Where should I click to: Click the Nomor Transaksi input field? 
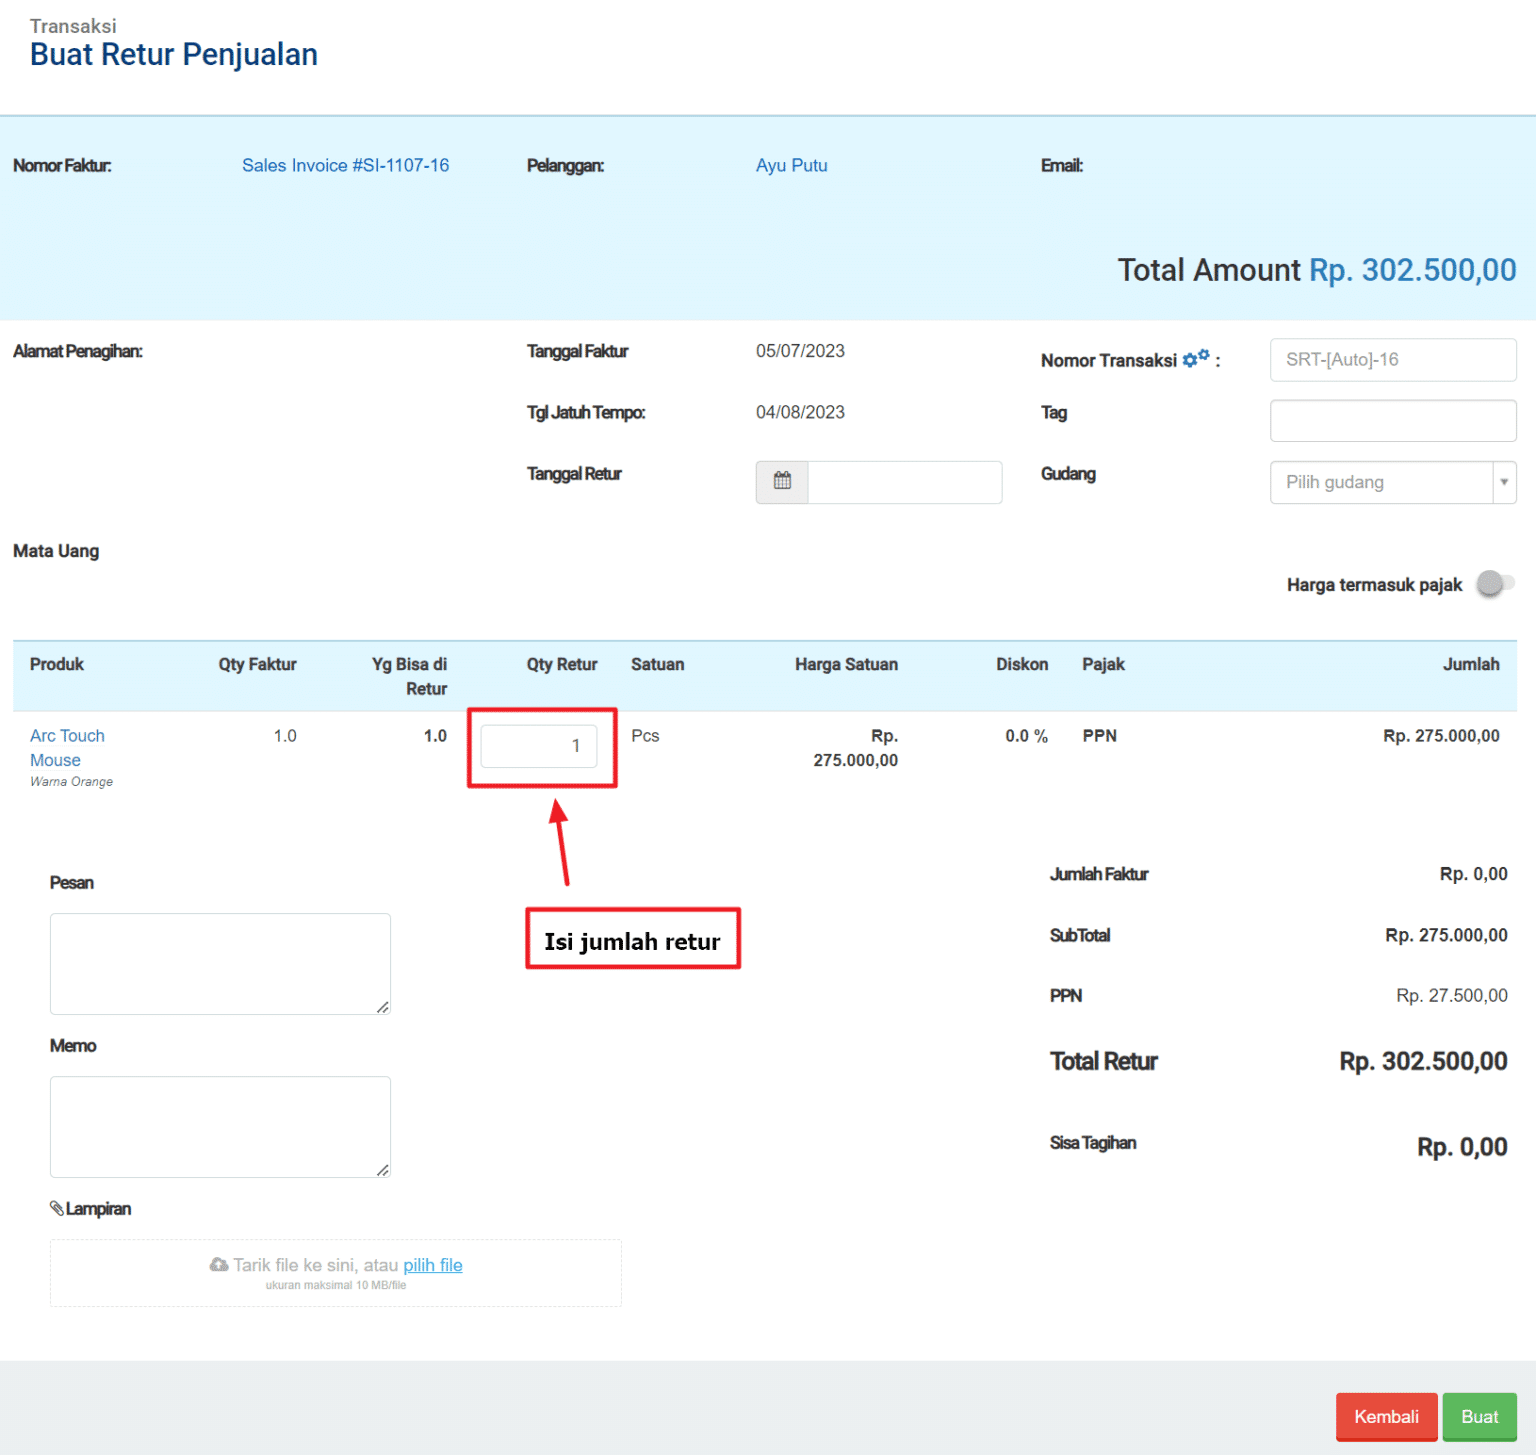click(x=1392, y=360)
